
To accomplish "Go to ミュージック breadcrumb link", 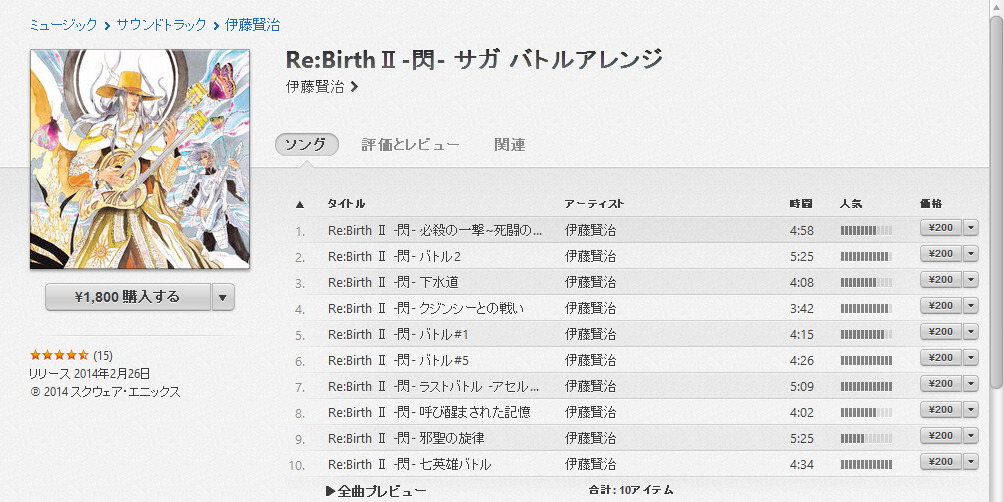I will pyautogui.click(x=64, y=23).
